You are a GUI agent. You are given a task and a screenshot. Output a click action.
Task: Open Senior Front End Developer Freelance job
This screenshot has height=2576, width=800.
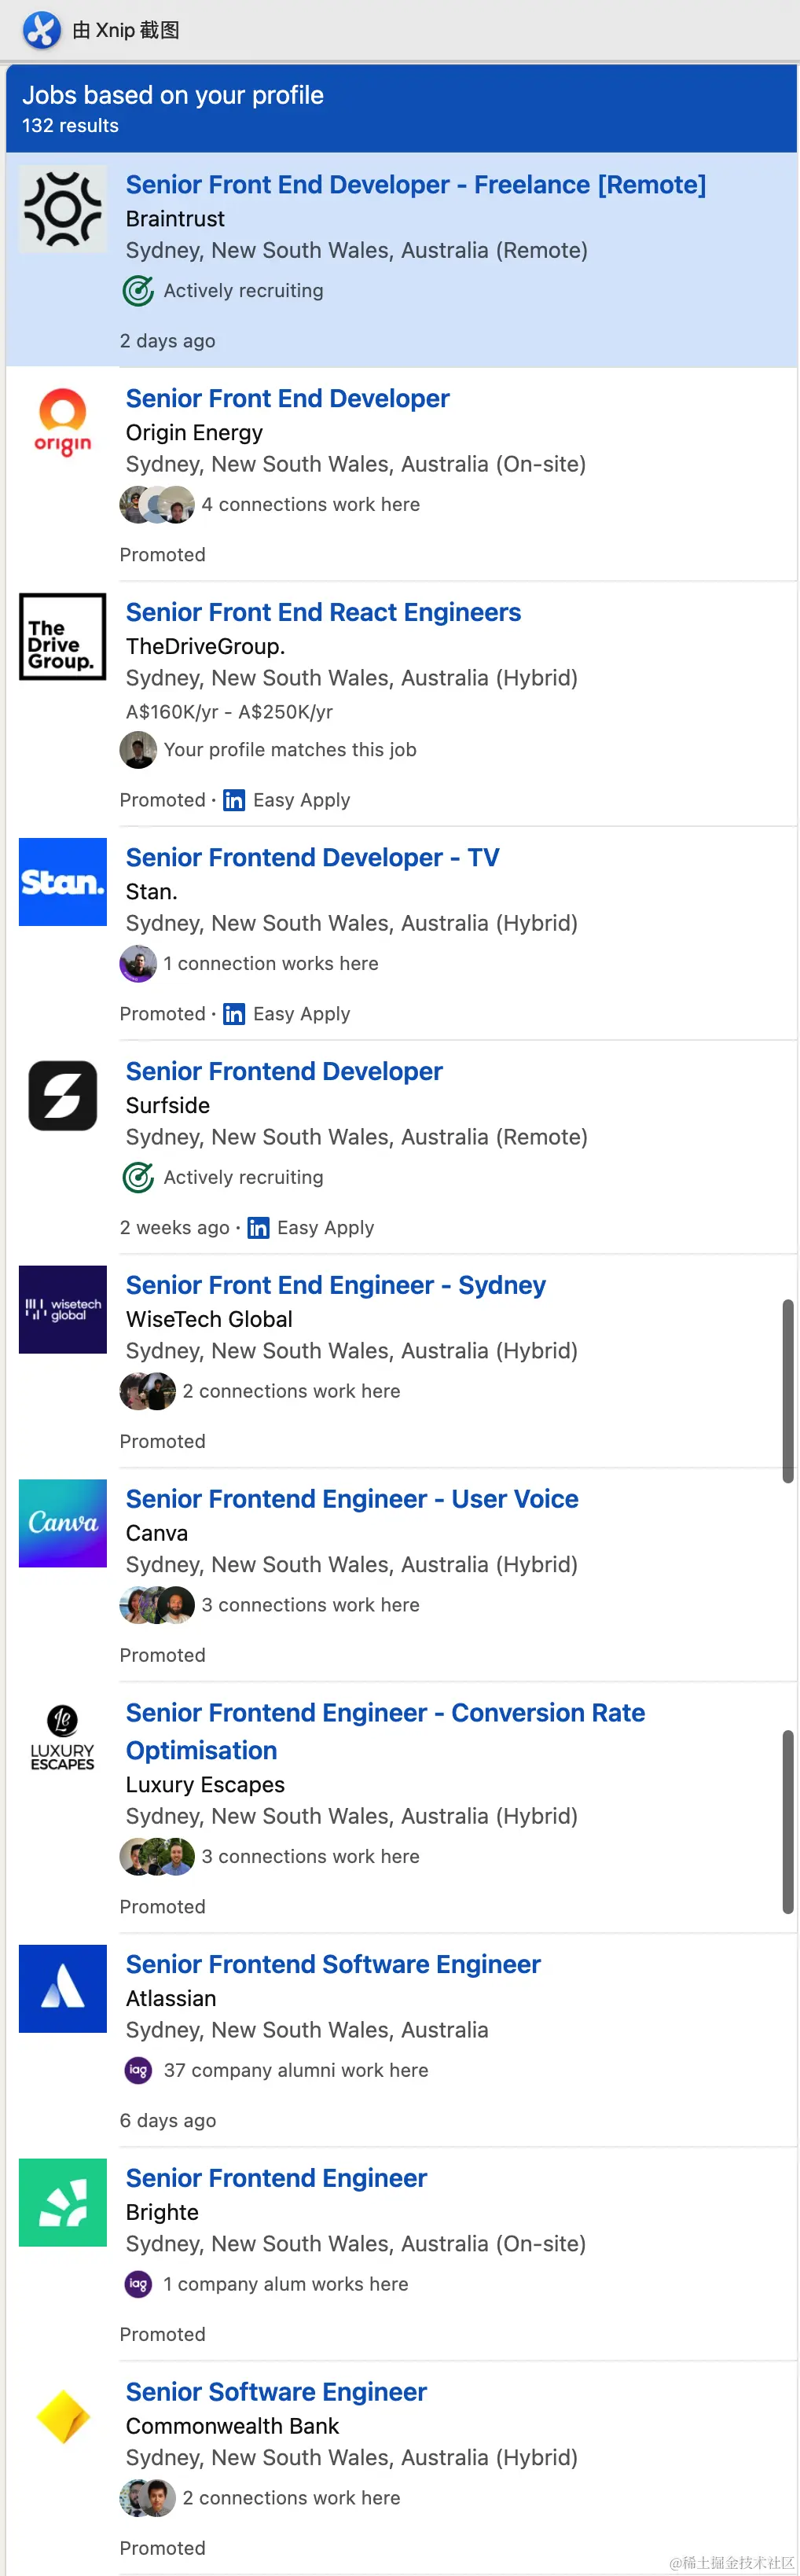(416, 185)
